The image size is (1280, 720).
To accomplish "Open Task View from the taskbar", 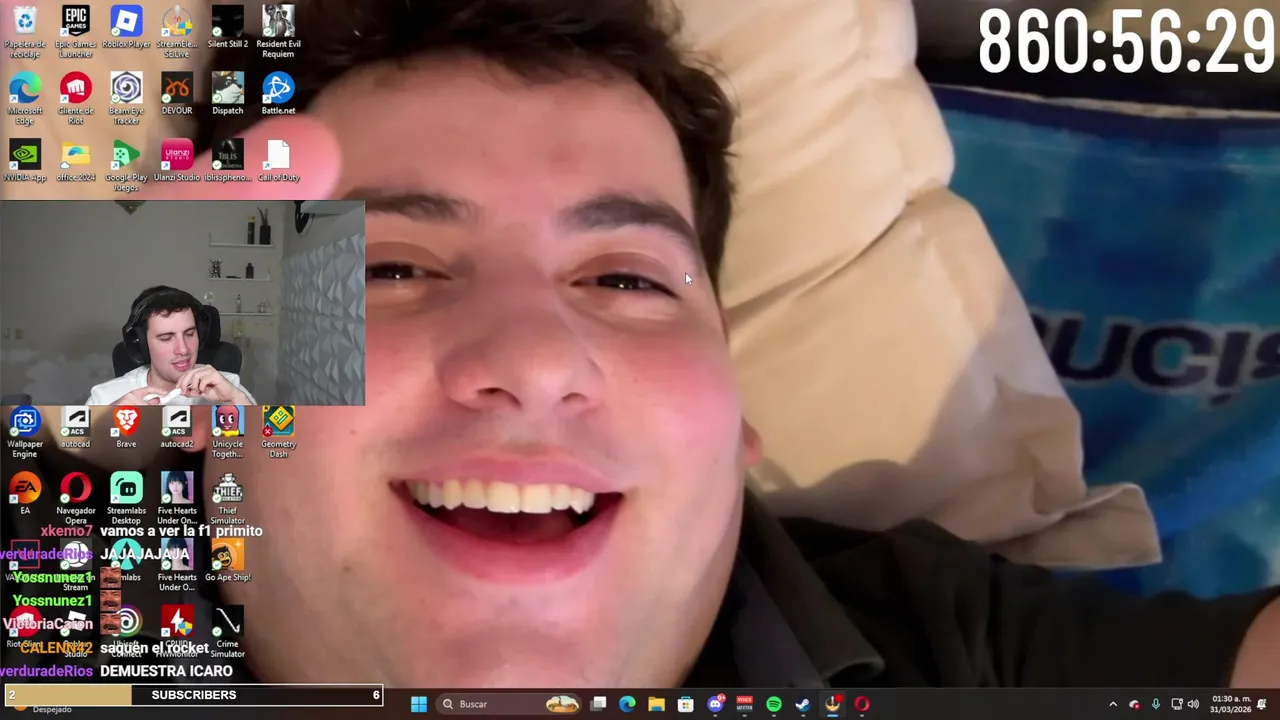I will 598,704.
